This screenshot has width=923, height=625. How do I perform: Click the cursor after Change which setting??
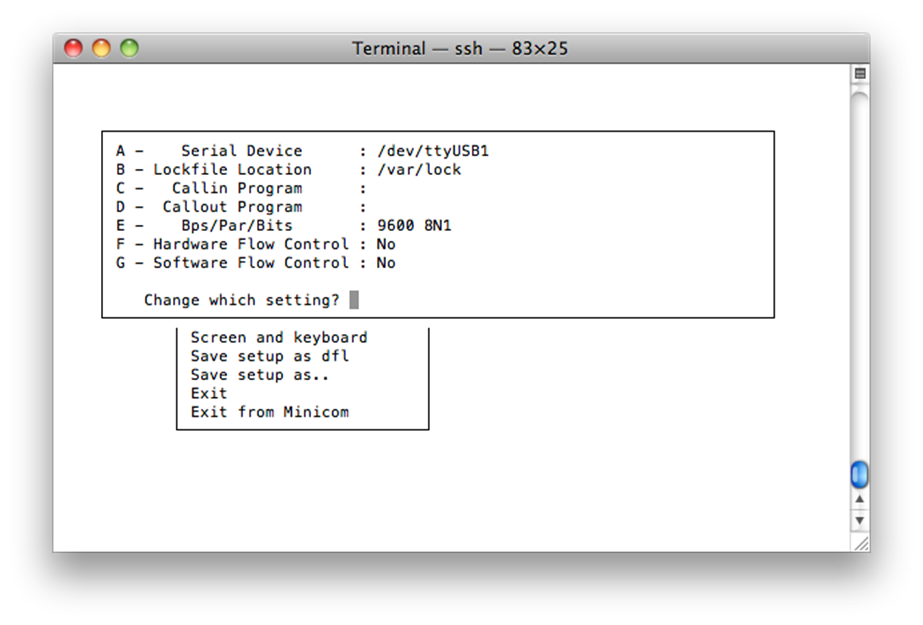point(354,300)
